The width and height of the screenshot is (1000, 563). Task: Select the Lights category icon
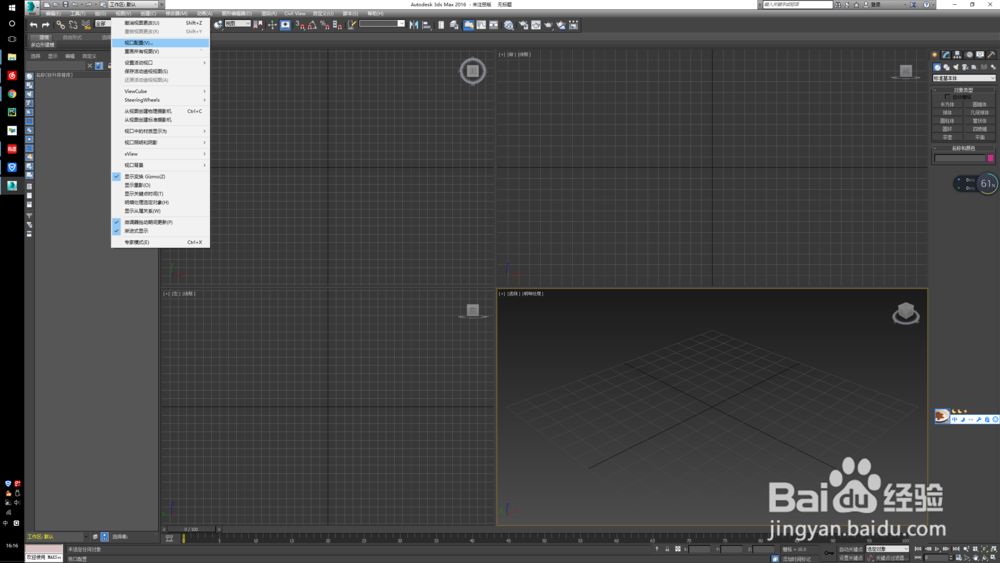pos(956,67)
